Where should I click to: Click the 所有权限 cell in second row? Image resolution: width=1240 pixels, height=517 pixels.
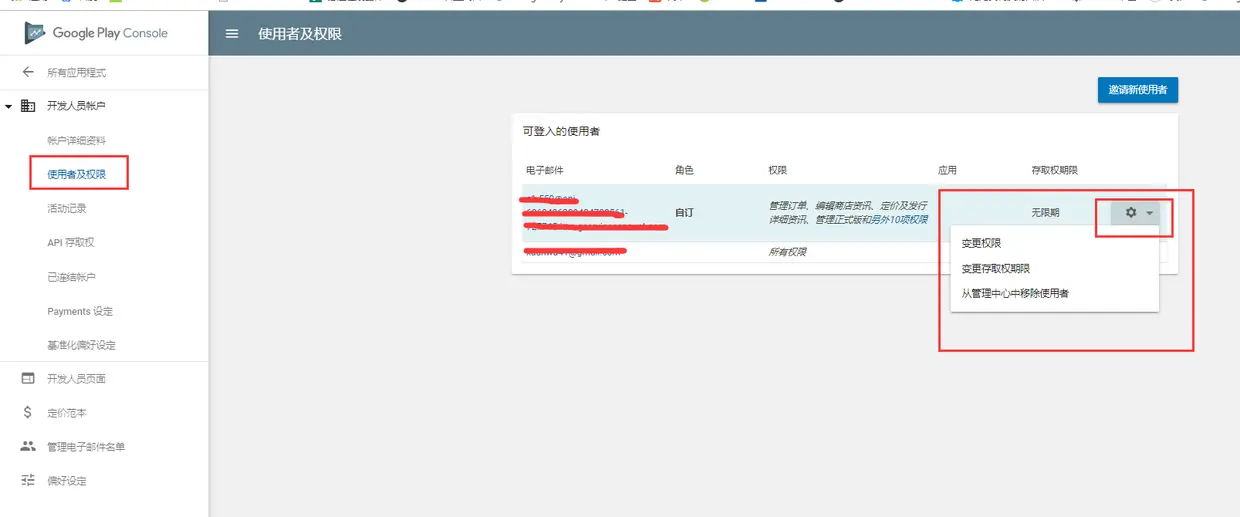[x=787, y=252]
